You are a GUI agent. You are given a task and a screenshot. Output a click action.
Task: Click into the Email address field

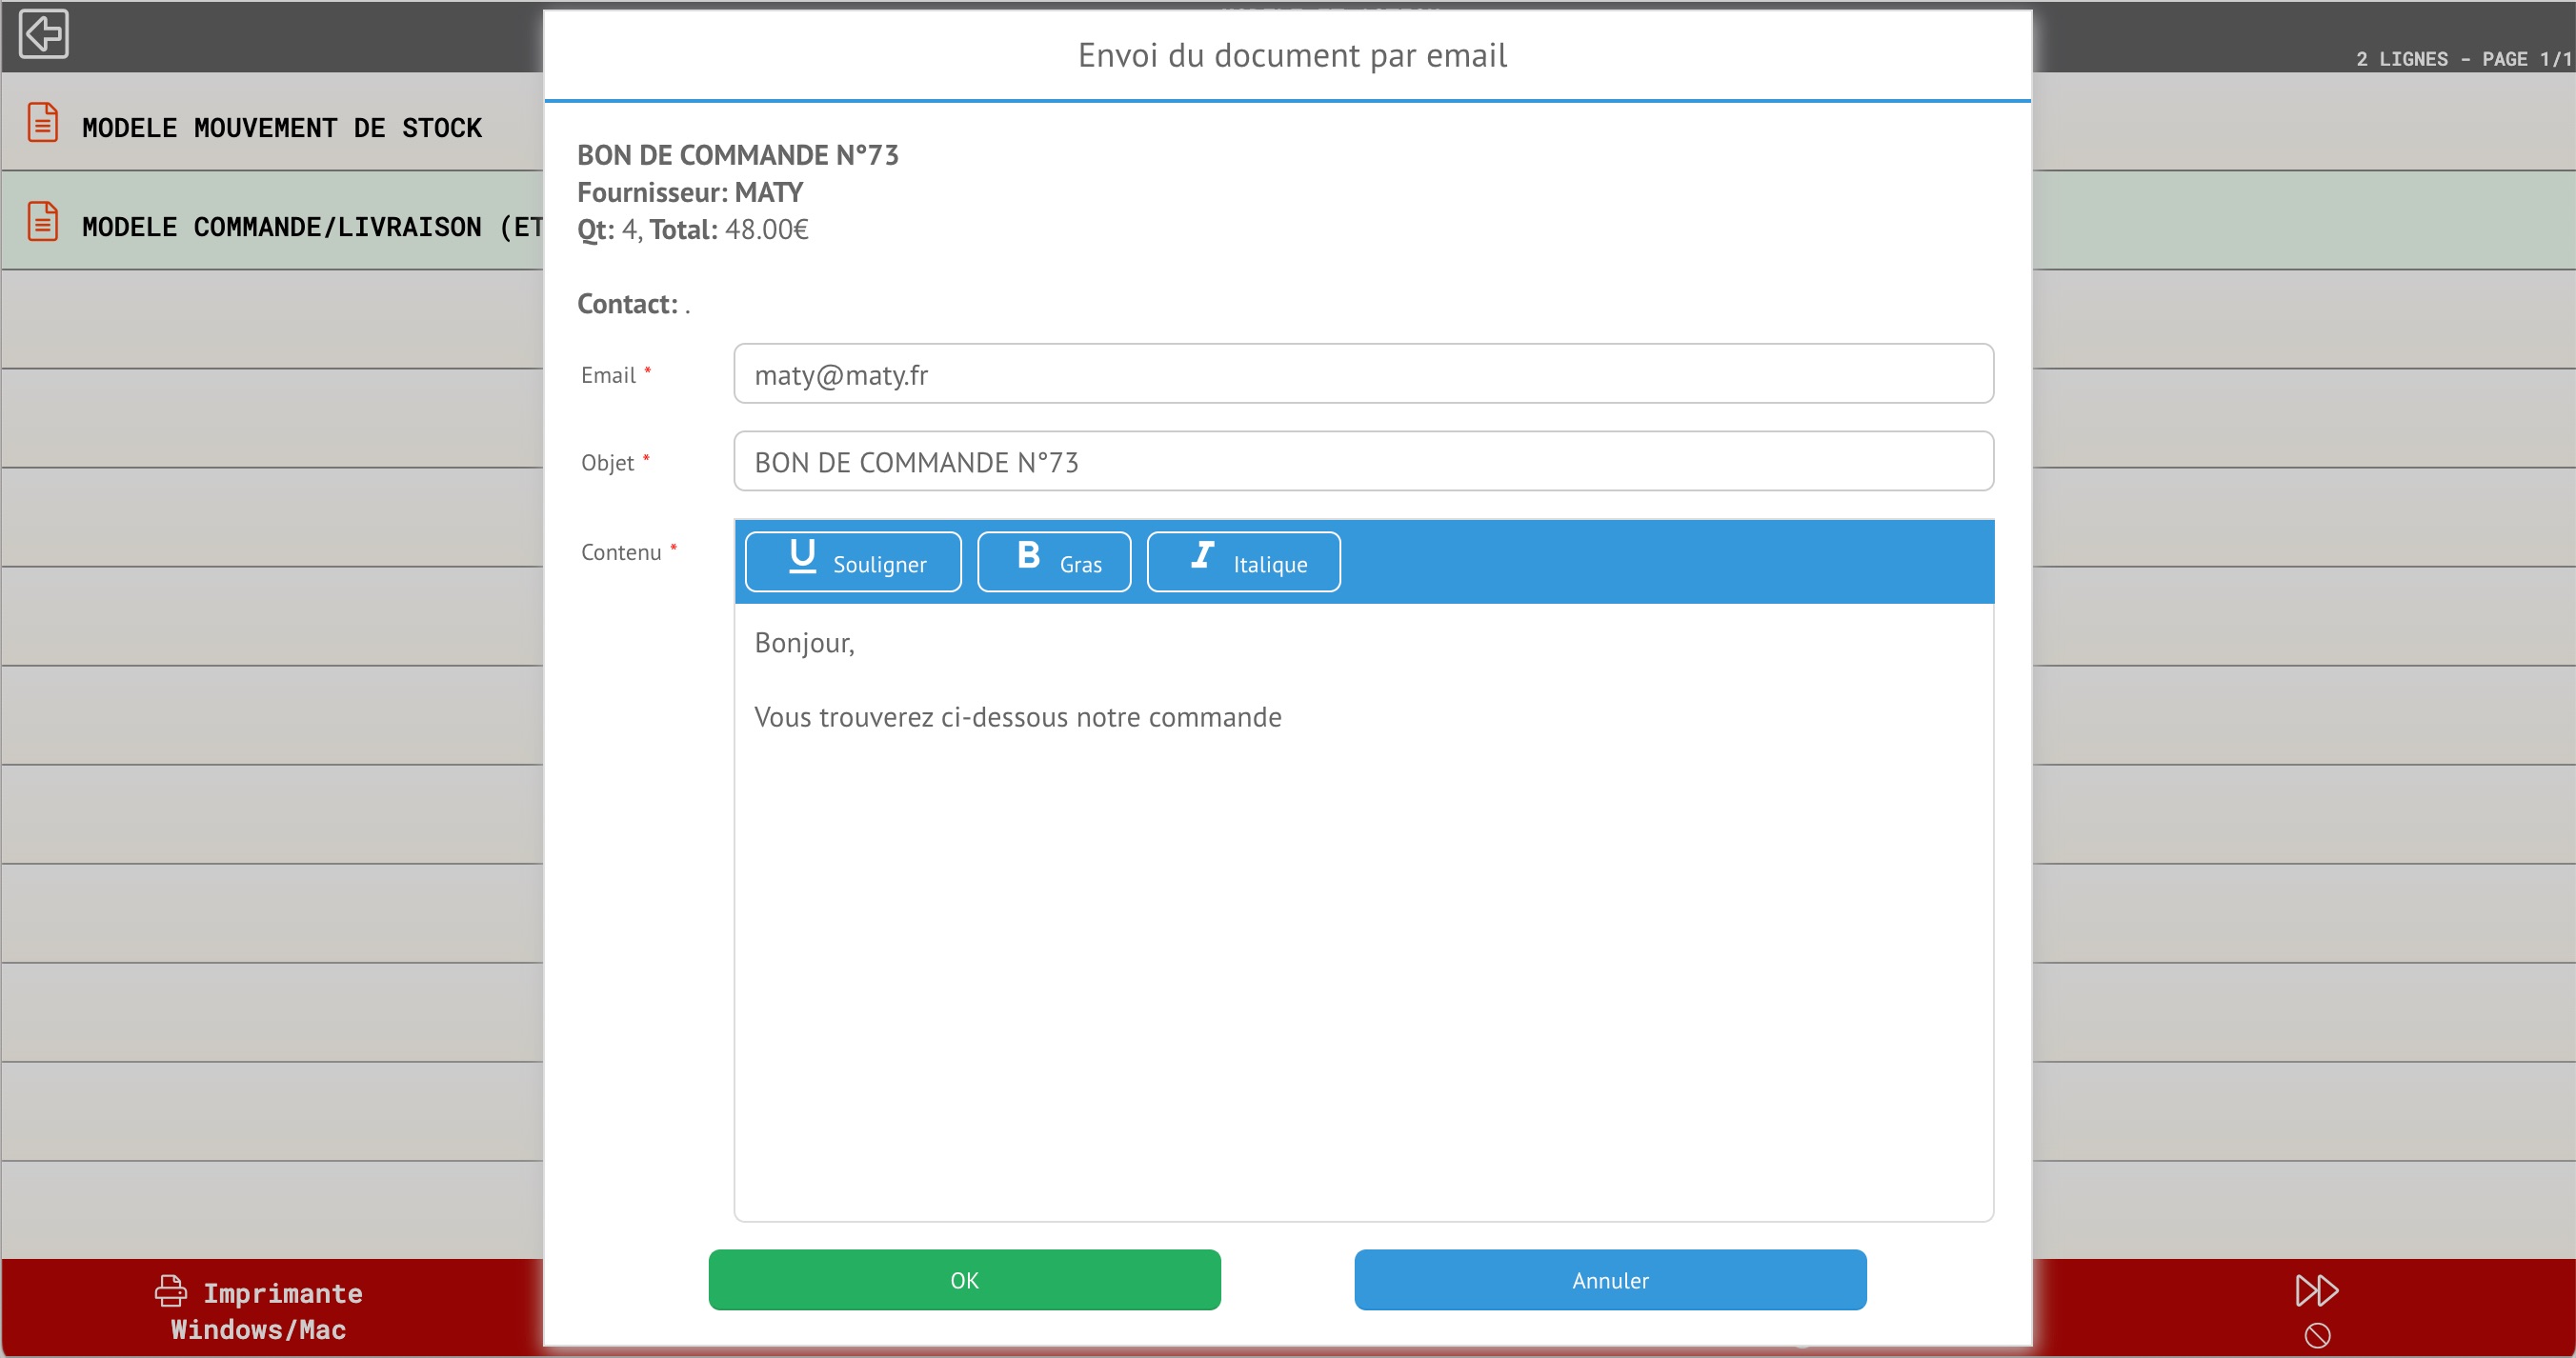click(x=1363, y=374)
